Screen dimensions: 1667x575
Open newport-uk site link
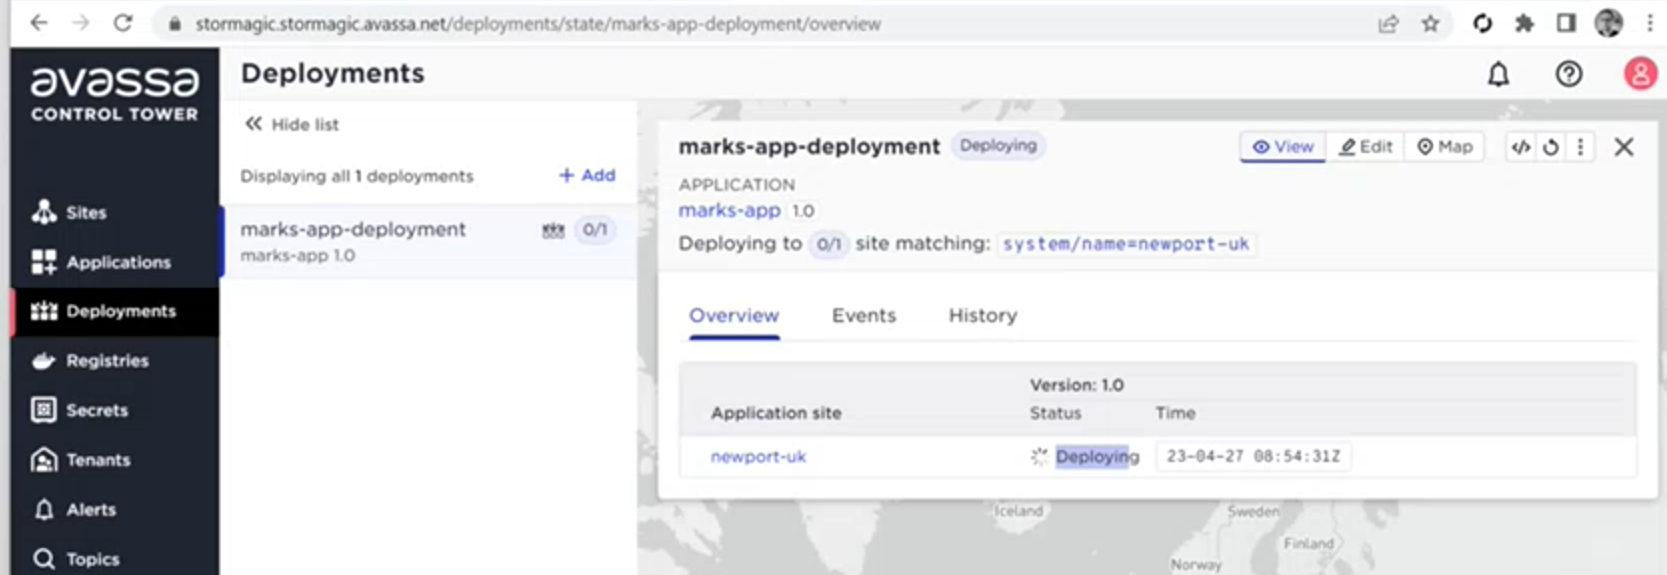(x=758, y=457)
